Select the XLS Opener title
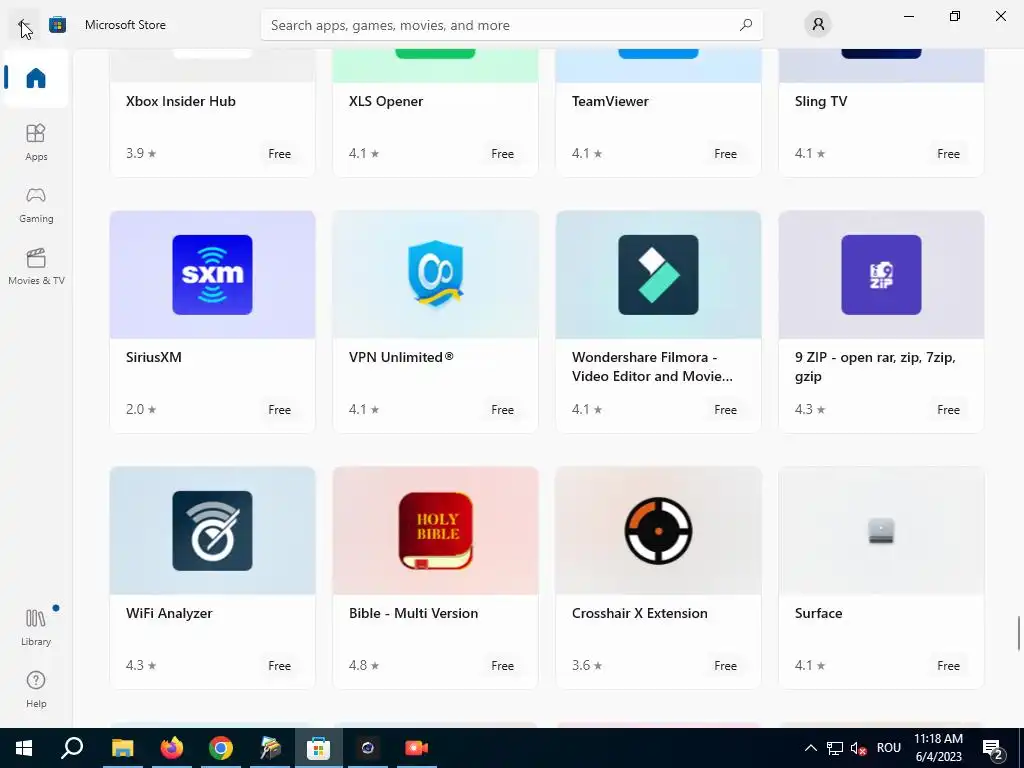Image resolution: width=1024 pixels, height=768 pixels. point(386,101)
